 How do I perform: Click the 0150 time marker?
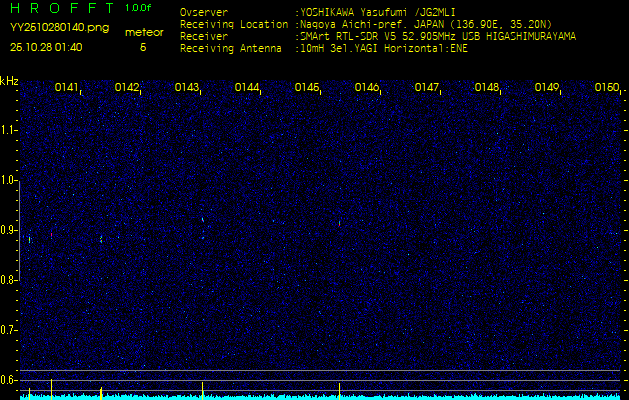[607, 88]
